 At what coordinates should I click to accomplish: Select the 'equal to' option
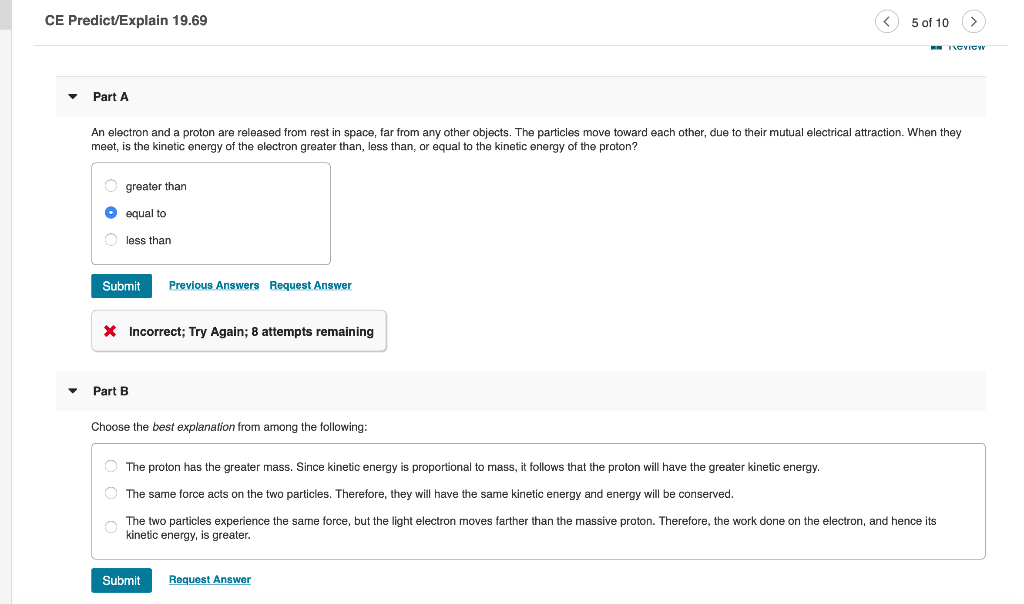pyautogui.click(x=111, y=213)
